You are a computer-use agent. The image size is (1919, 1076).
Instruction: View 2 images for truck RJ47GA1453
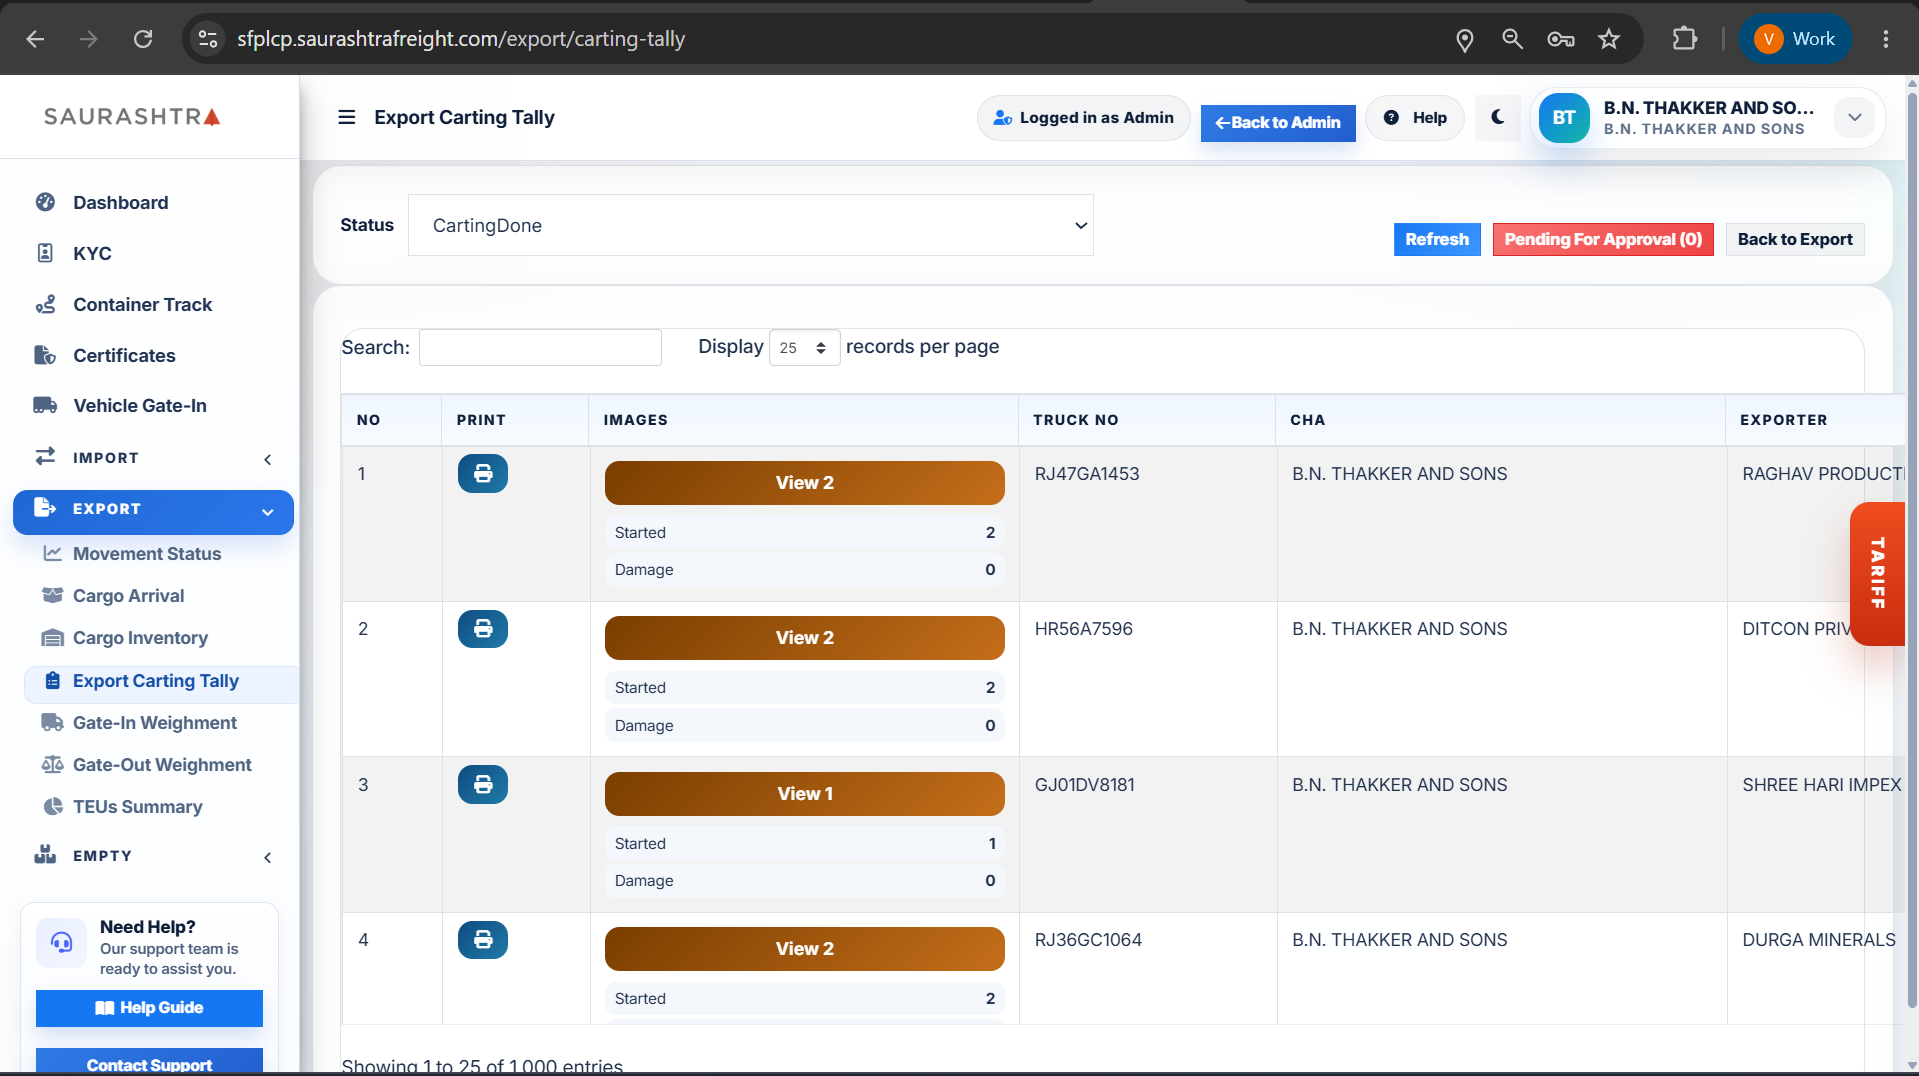click(804, 483)
